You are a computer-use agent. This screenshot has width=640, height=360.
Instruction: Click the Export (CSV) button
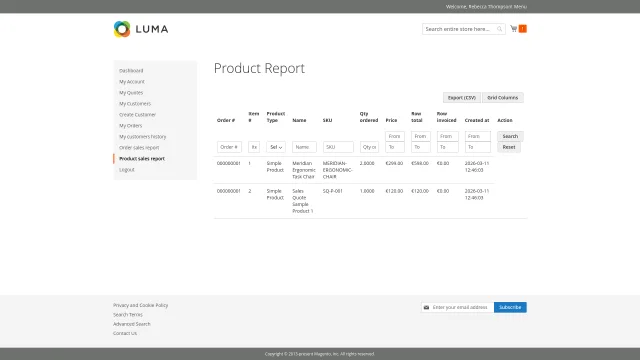pos(462,98)
